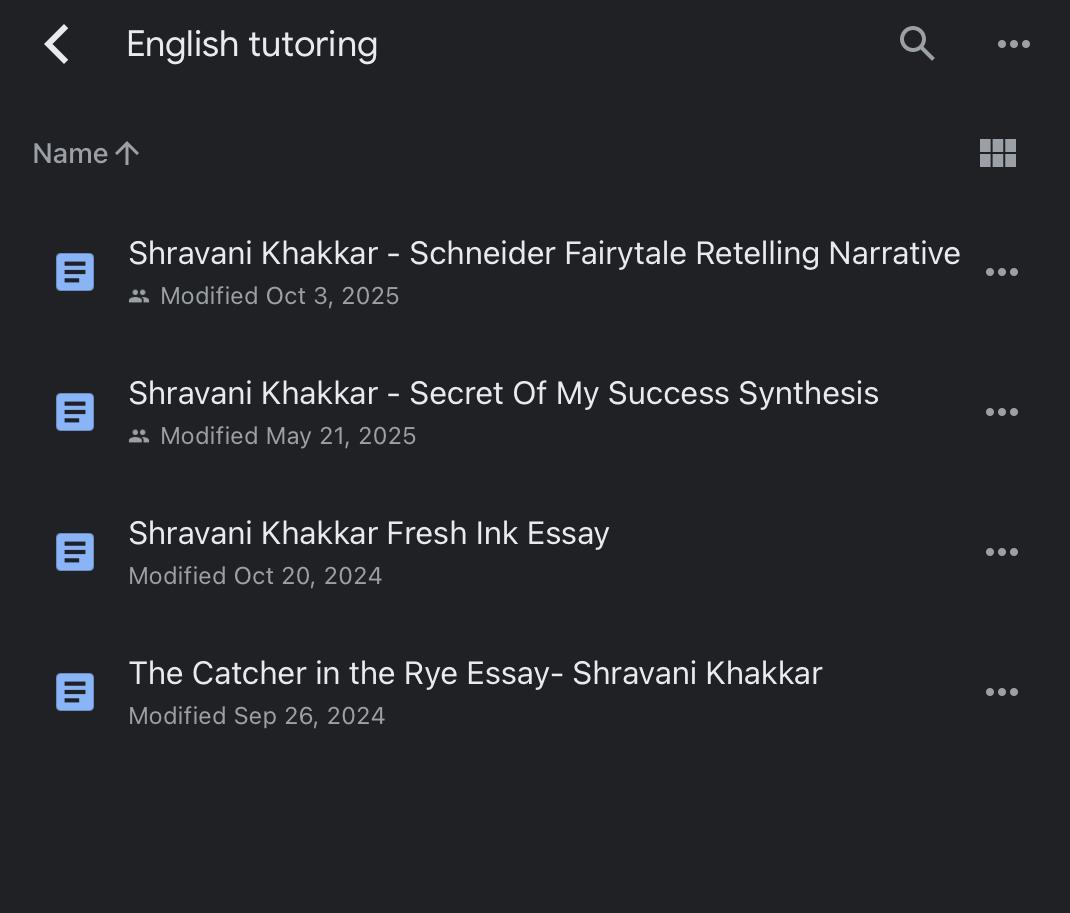Click doc icon for Secret Of My Success

pyautogui.click(x=75, y=412)
